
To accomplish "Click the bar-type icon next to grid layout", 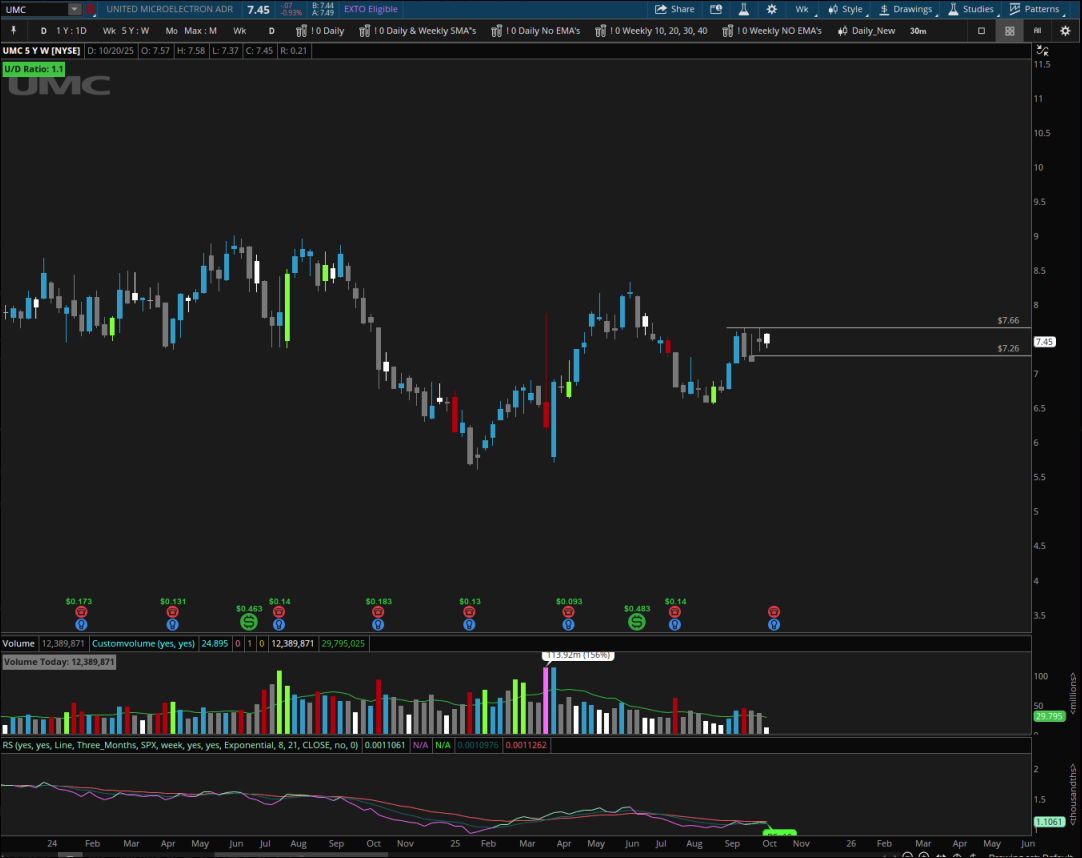I will (x=1037, y=31).
